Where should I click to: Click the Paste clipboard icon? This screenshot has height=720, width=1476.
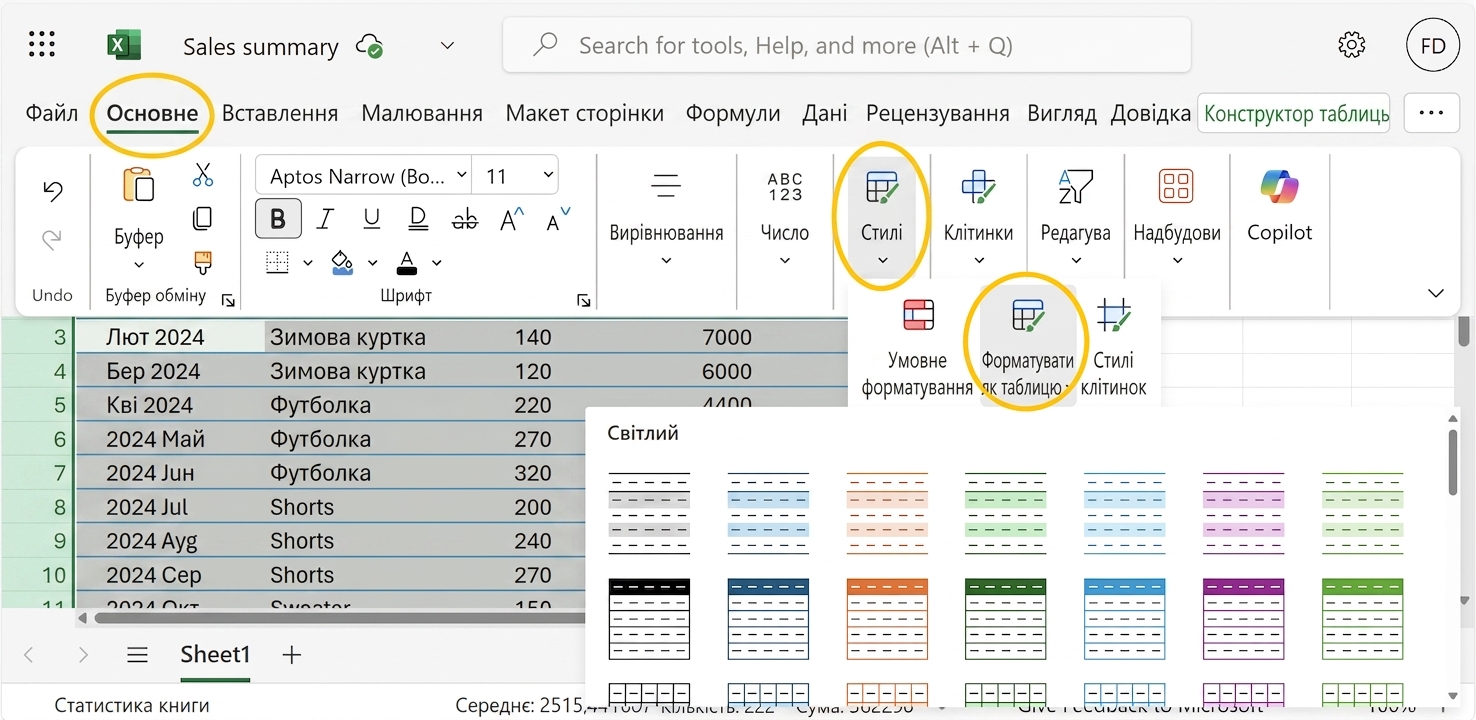coord(138,186)
